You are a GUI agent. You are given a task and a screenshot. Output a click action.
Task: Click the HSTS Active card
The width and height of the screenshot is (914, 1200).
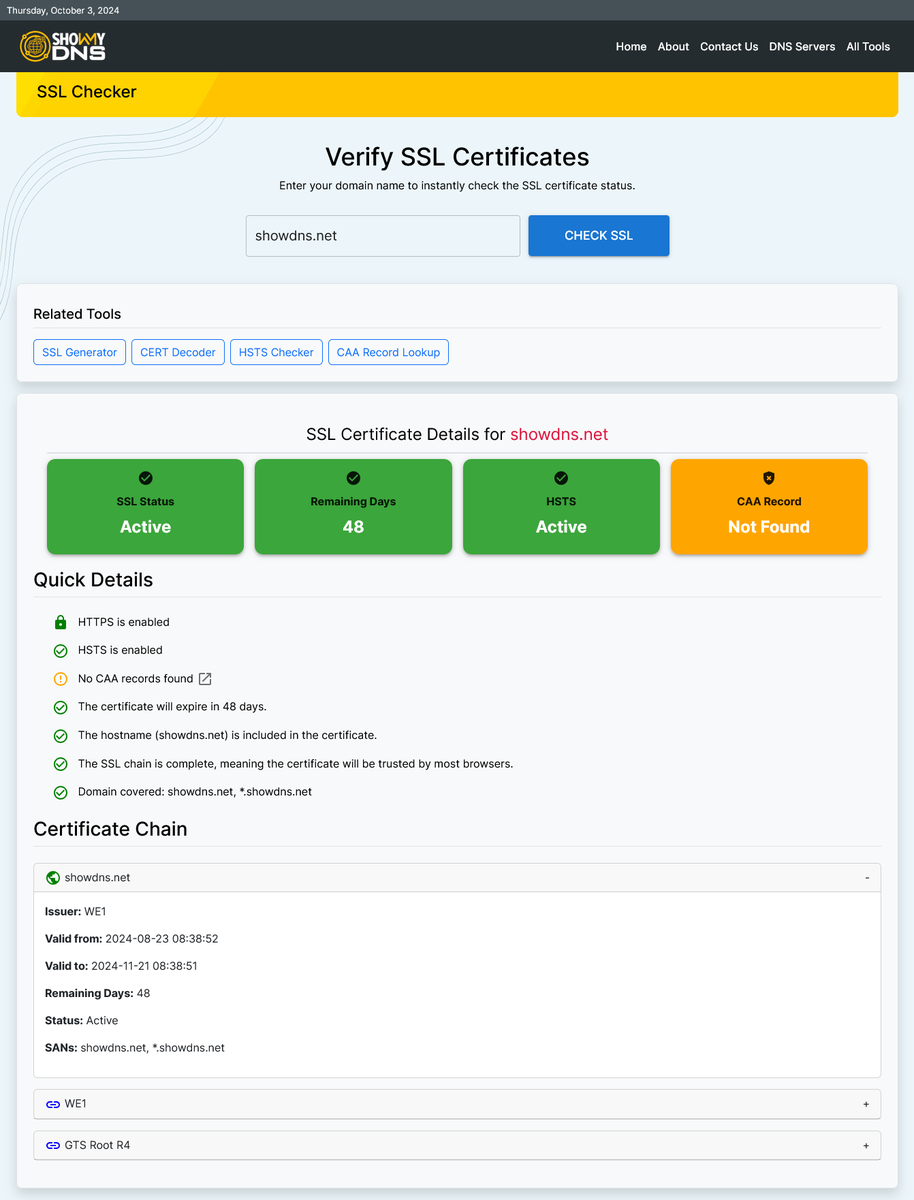561,507
